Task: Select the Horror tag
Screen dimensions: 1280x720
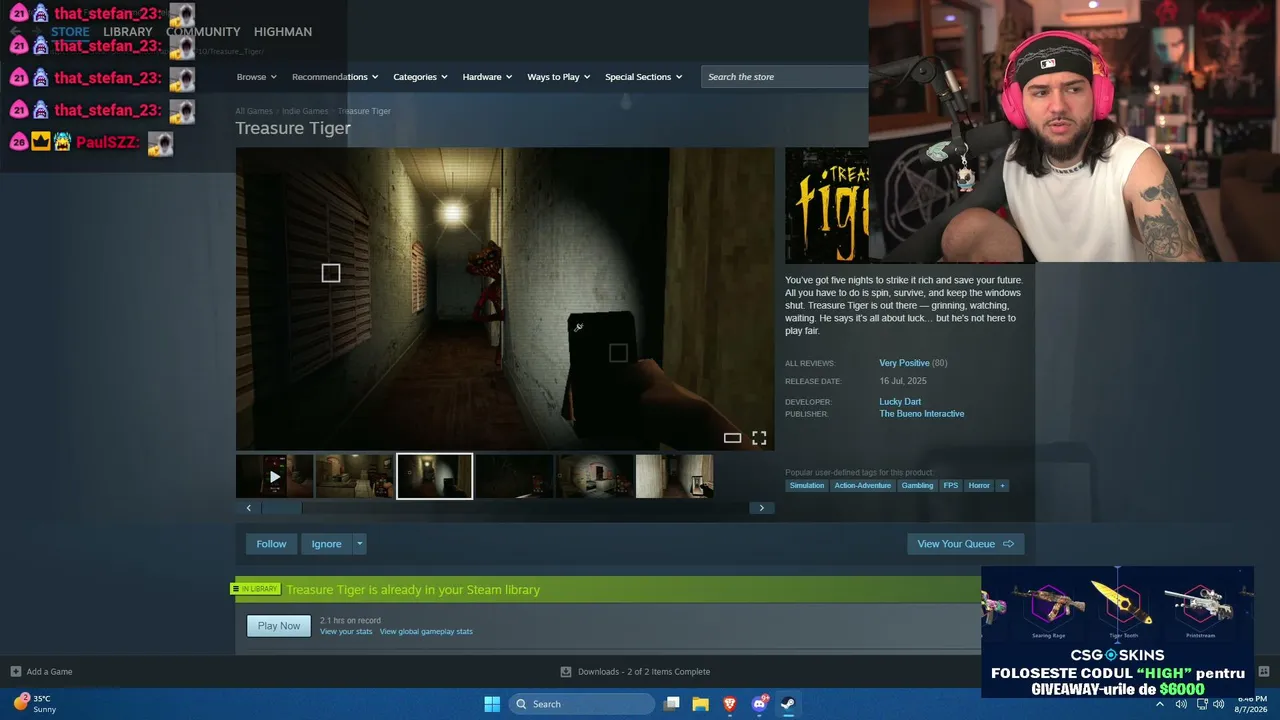Action: 979,486
